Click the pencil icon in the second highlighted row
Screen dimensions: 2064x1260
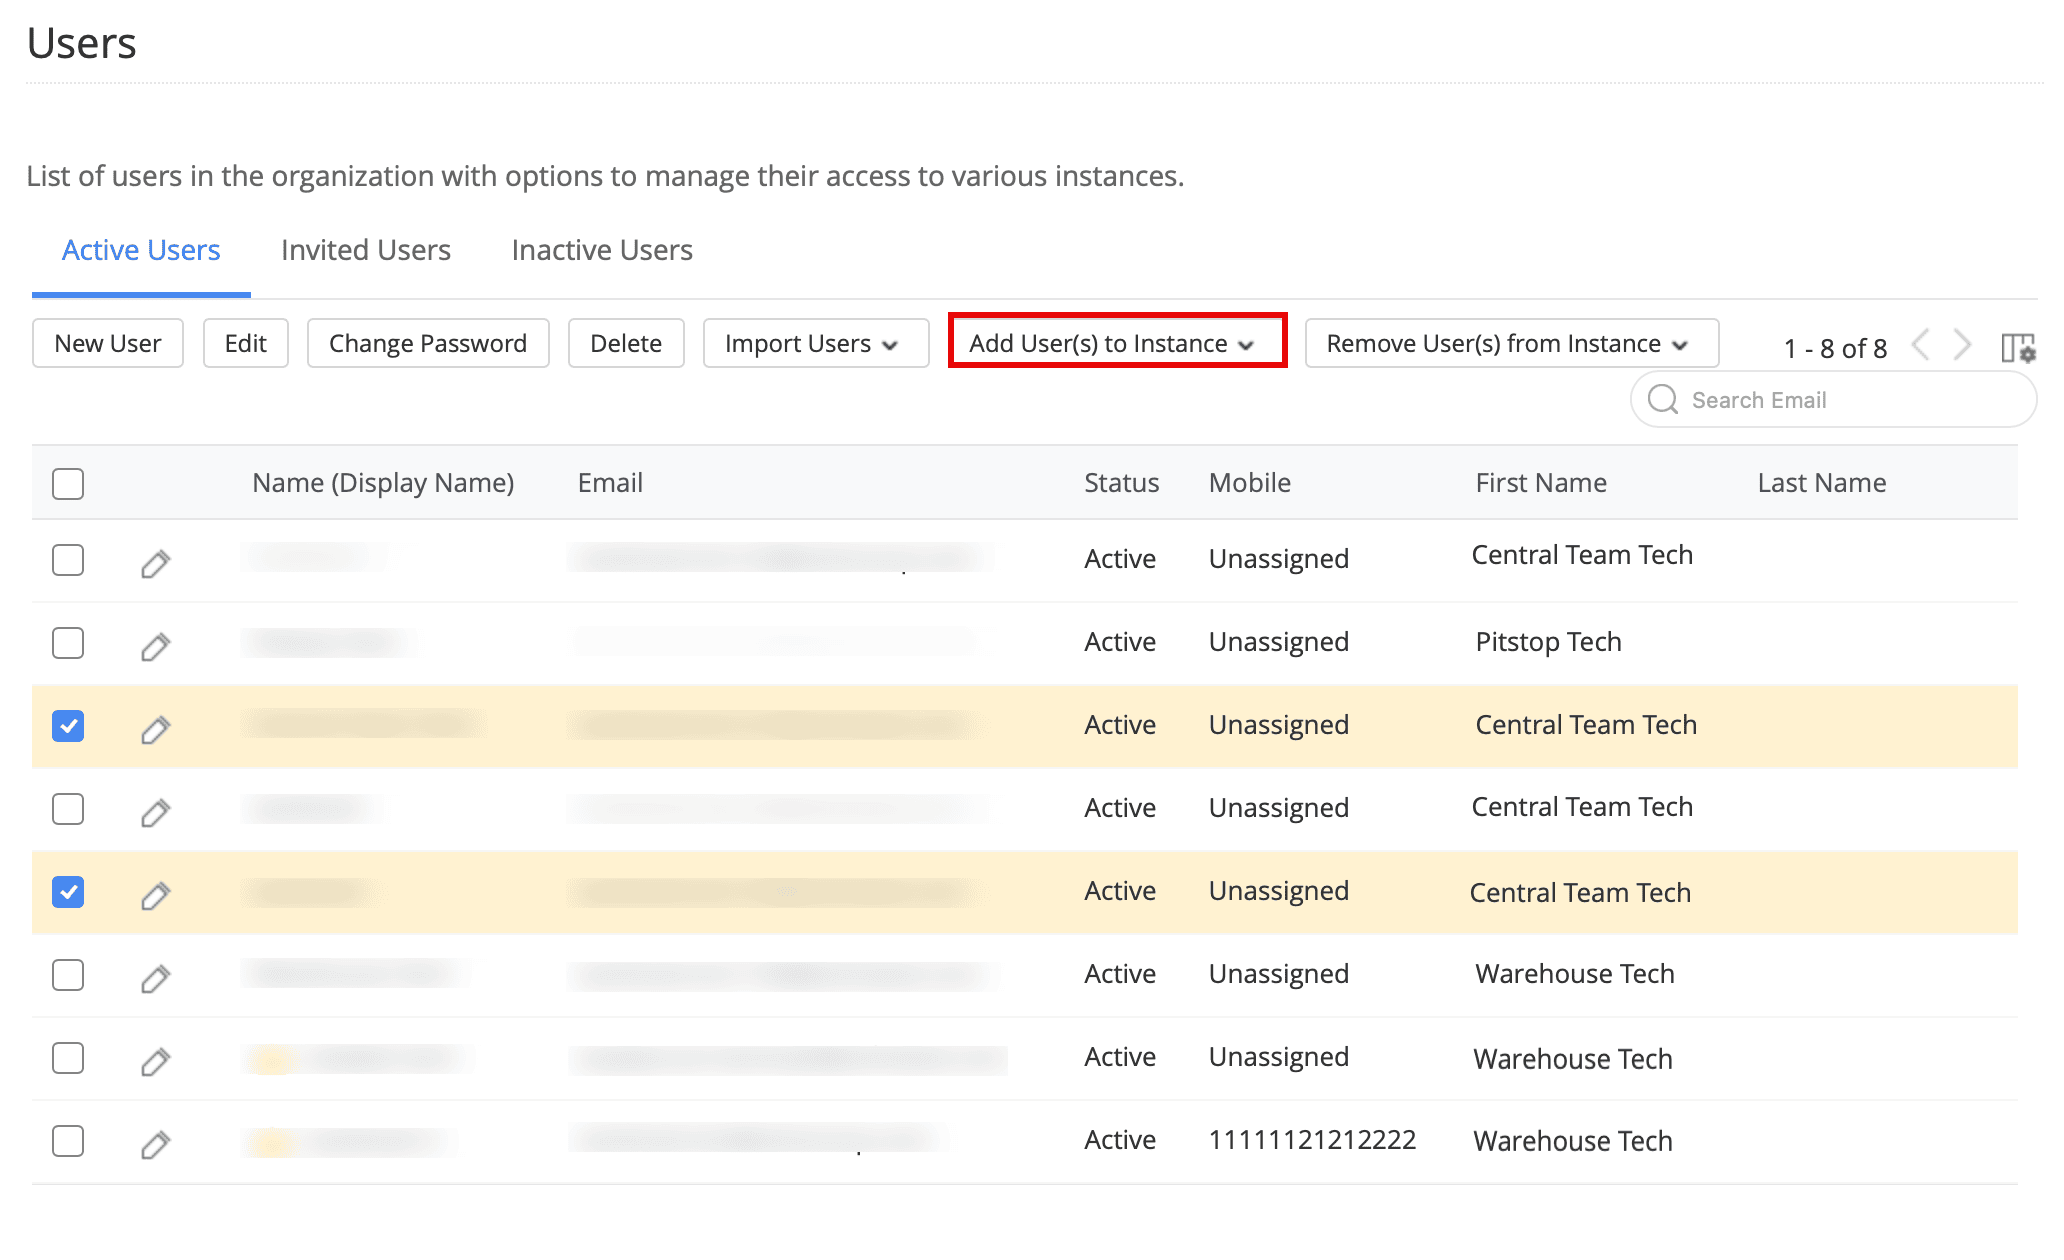155,895
